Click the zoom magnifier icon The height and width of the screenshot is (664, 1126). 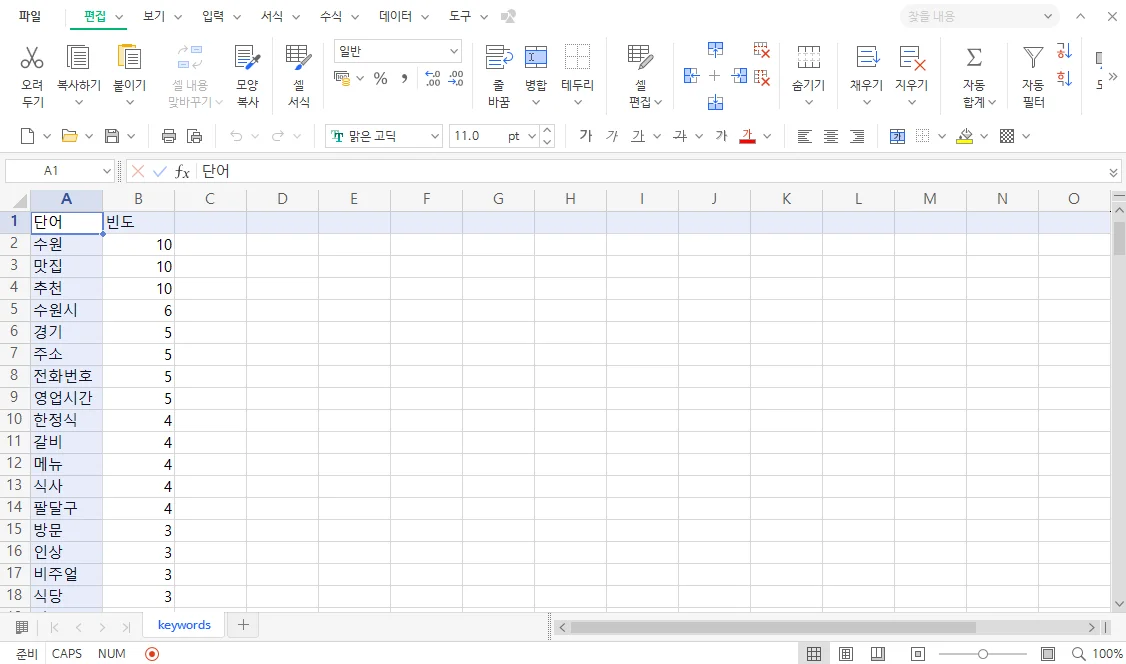coord(1078,654)
